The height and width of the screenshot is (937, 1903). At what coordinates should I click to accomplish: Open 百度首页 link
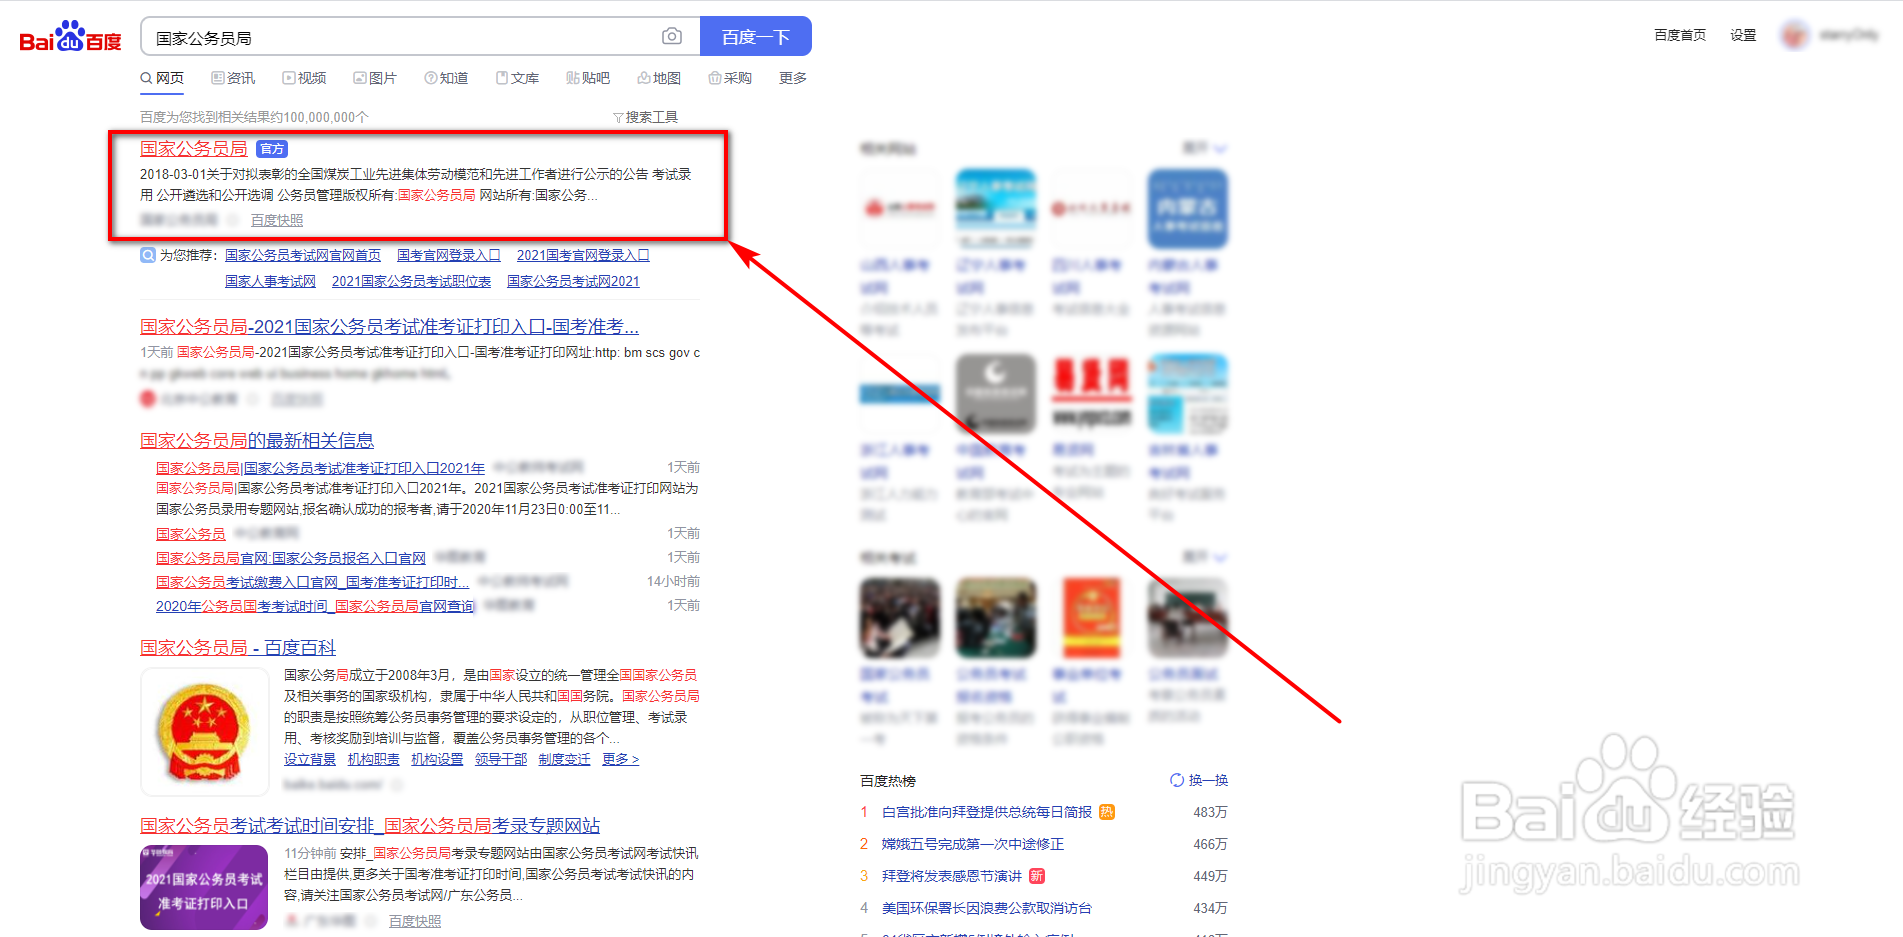pos(1680,35)
